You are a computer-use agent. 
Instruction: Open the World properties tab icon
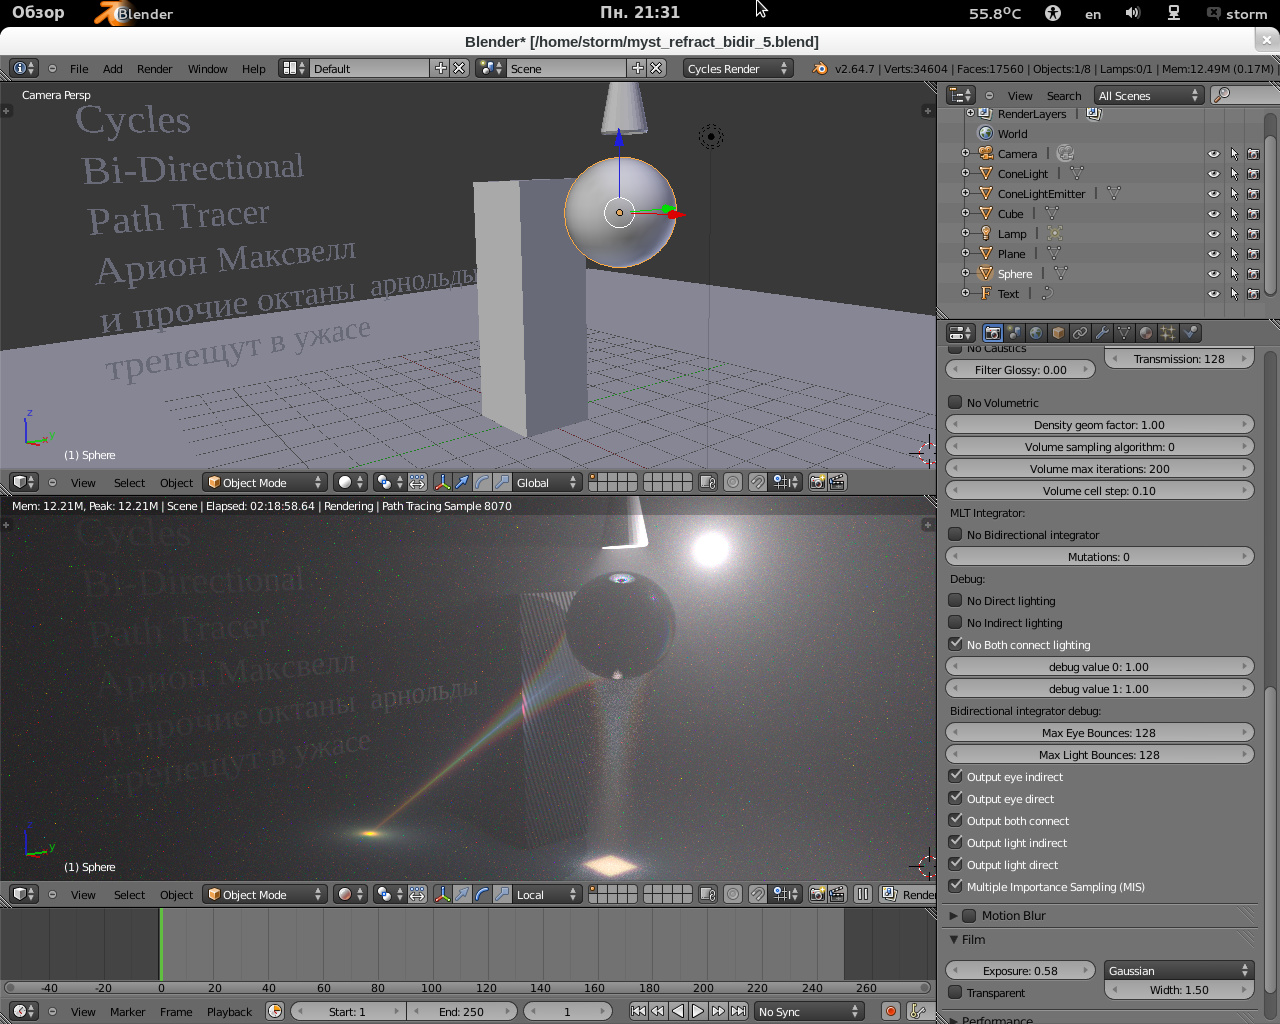coord(1036,333)
